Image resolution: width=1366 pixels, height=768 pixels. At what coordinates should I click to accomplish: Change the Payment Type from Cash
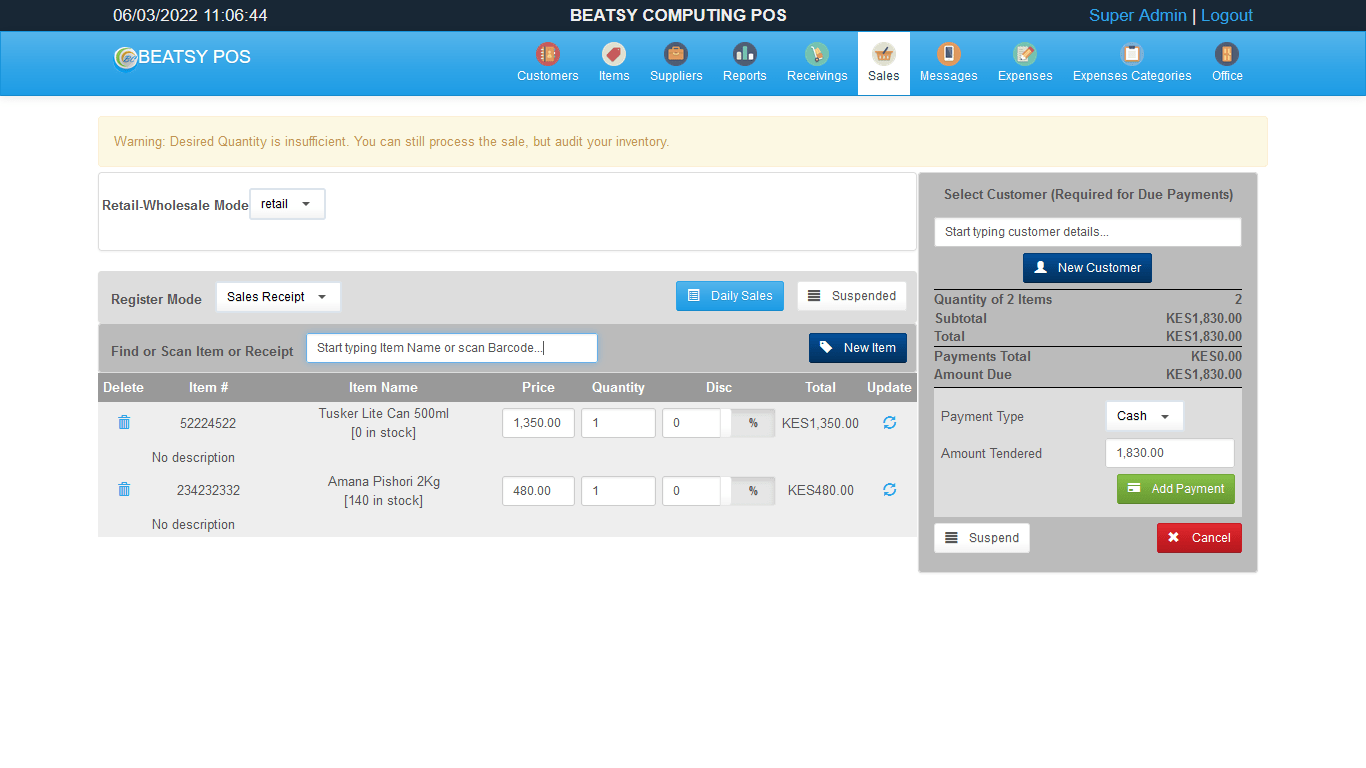pos(1144,416)
